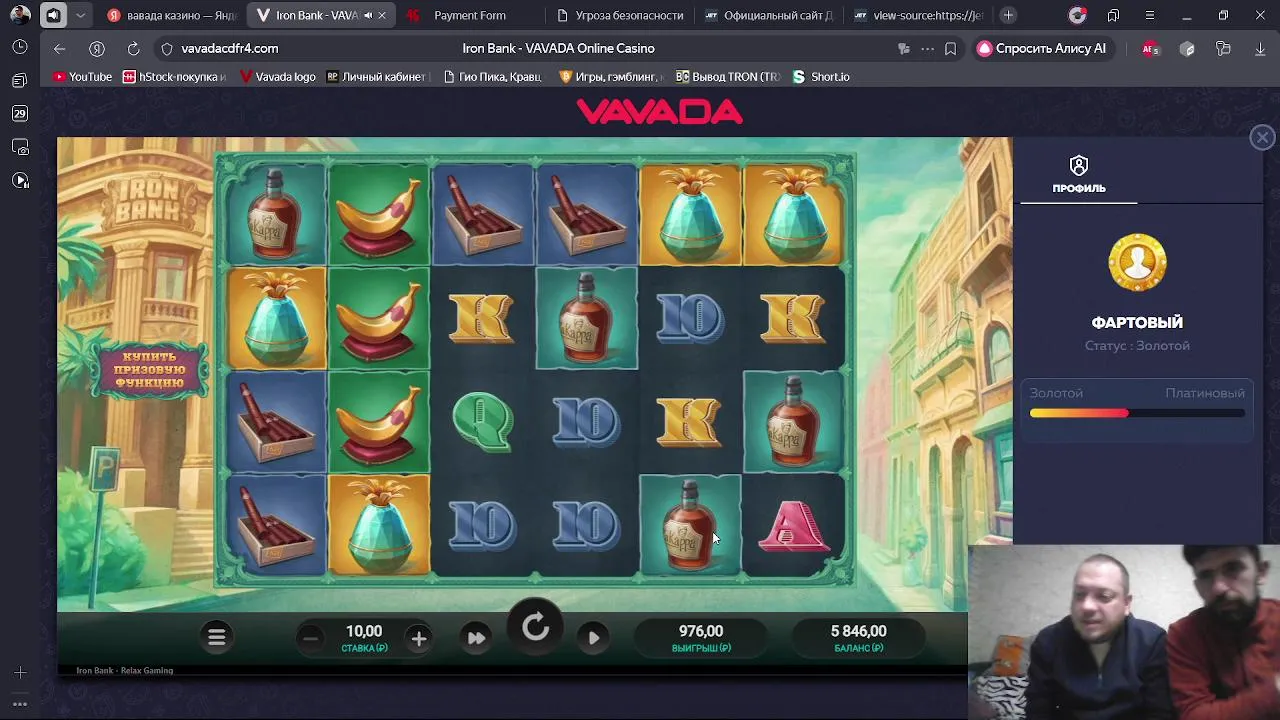Open the Short.io bookmark
The width and height of the screenshot is (1280, 720).
821,76
